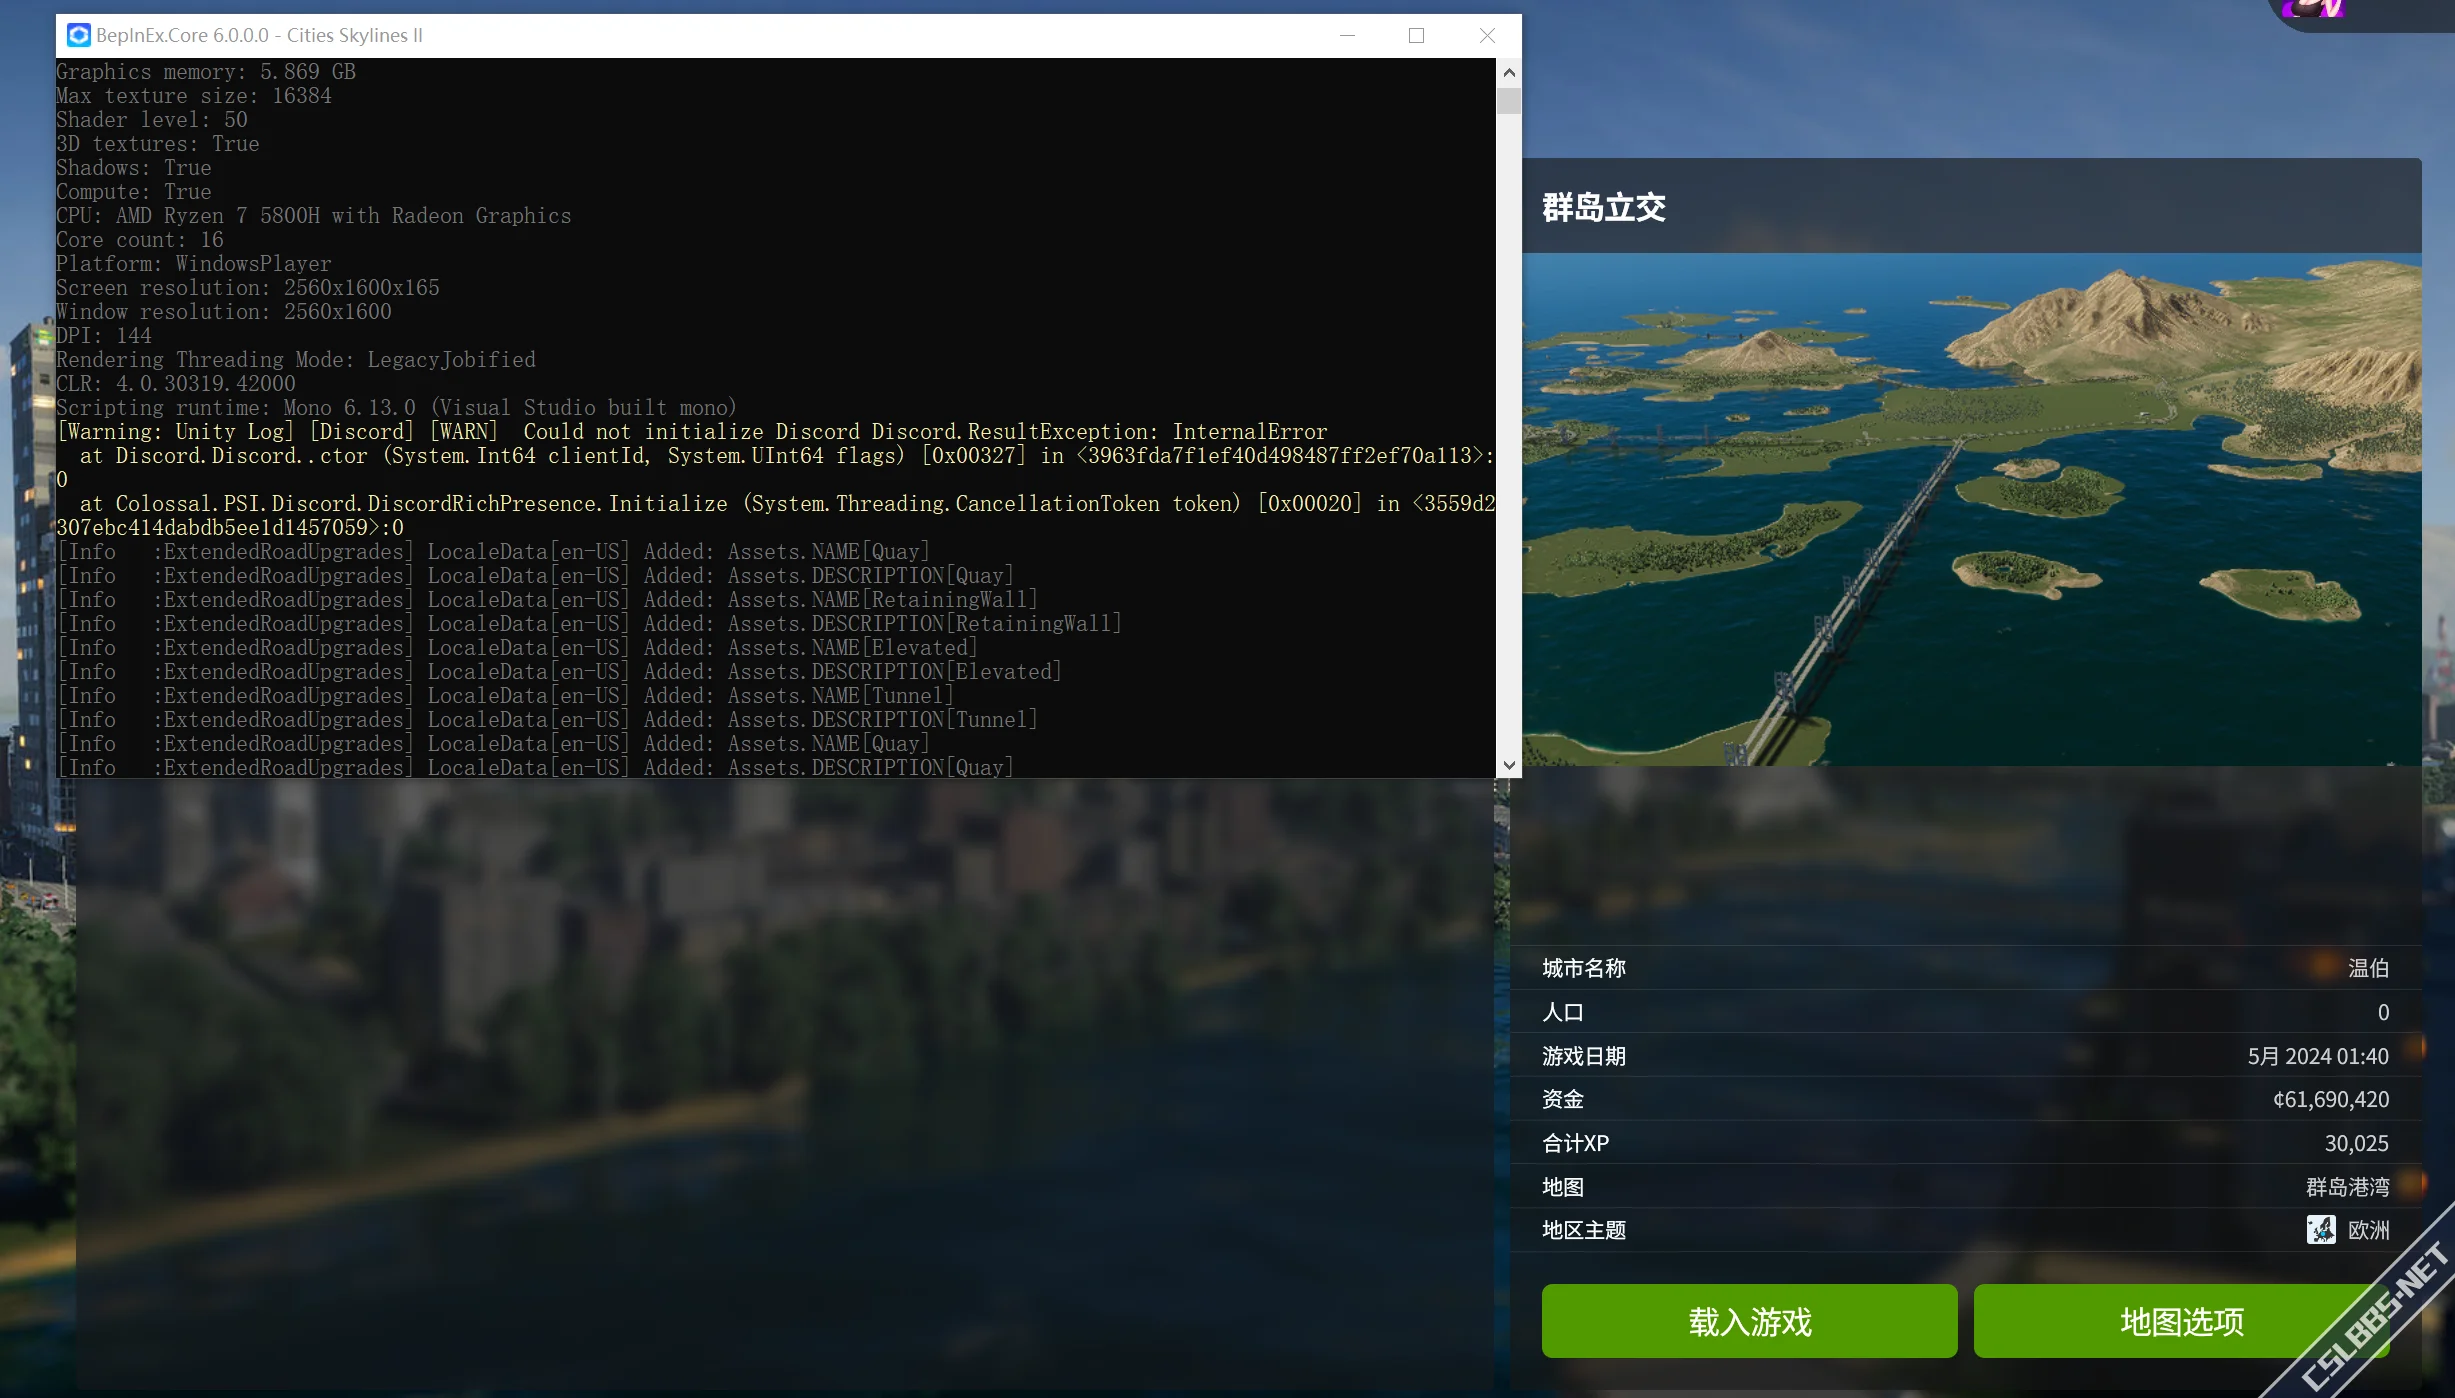
Task: Click the 合计XP label
Action: click(x=1575, y=1143)
